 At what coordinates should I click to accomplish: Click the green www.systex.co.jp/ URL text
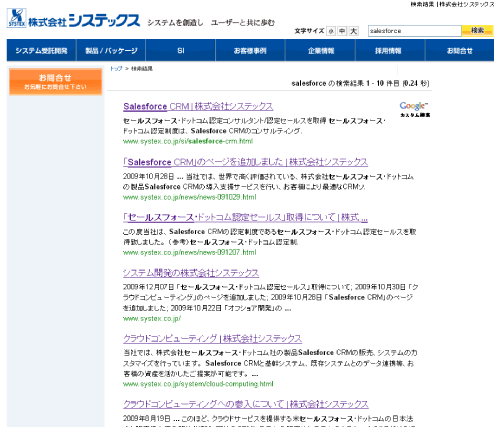coord(152,318)
